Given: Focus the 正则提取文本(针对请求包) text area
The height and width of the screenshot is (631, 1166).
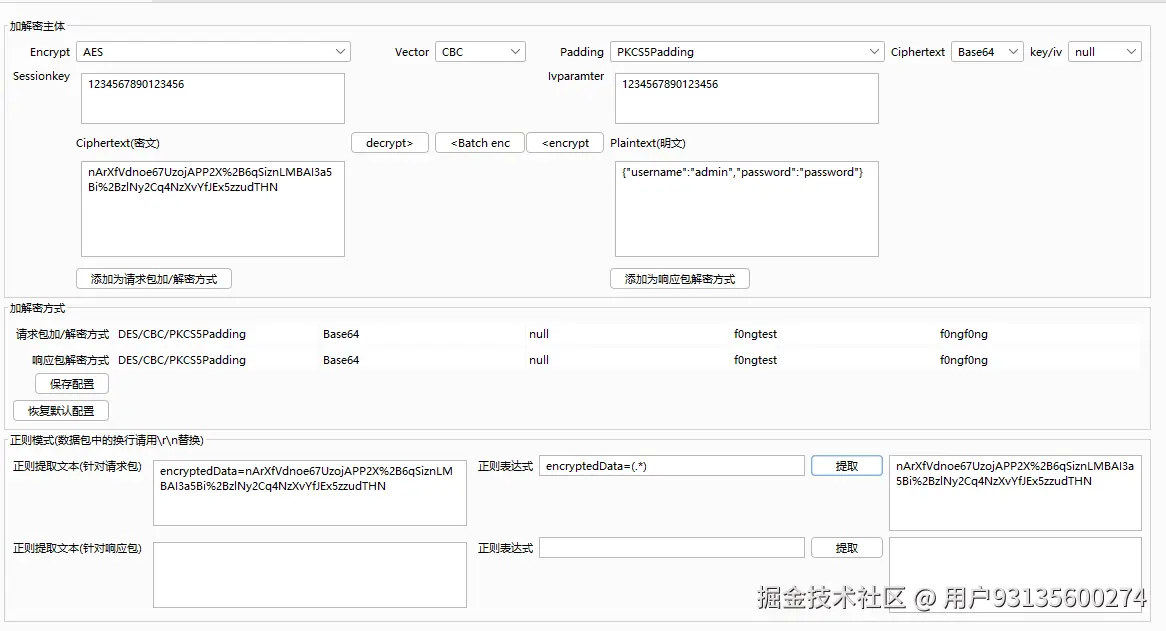Looking at the screenshot, I should (310, 493).
